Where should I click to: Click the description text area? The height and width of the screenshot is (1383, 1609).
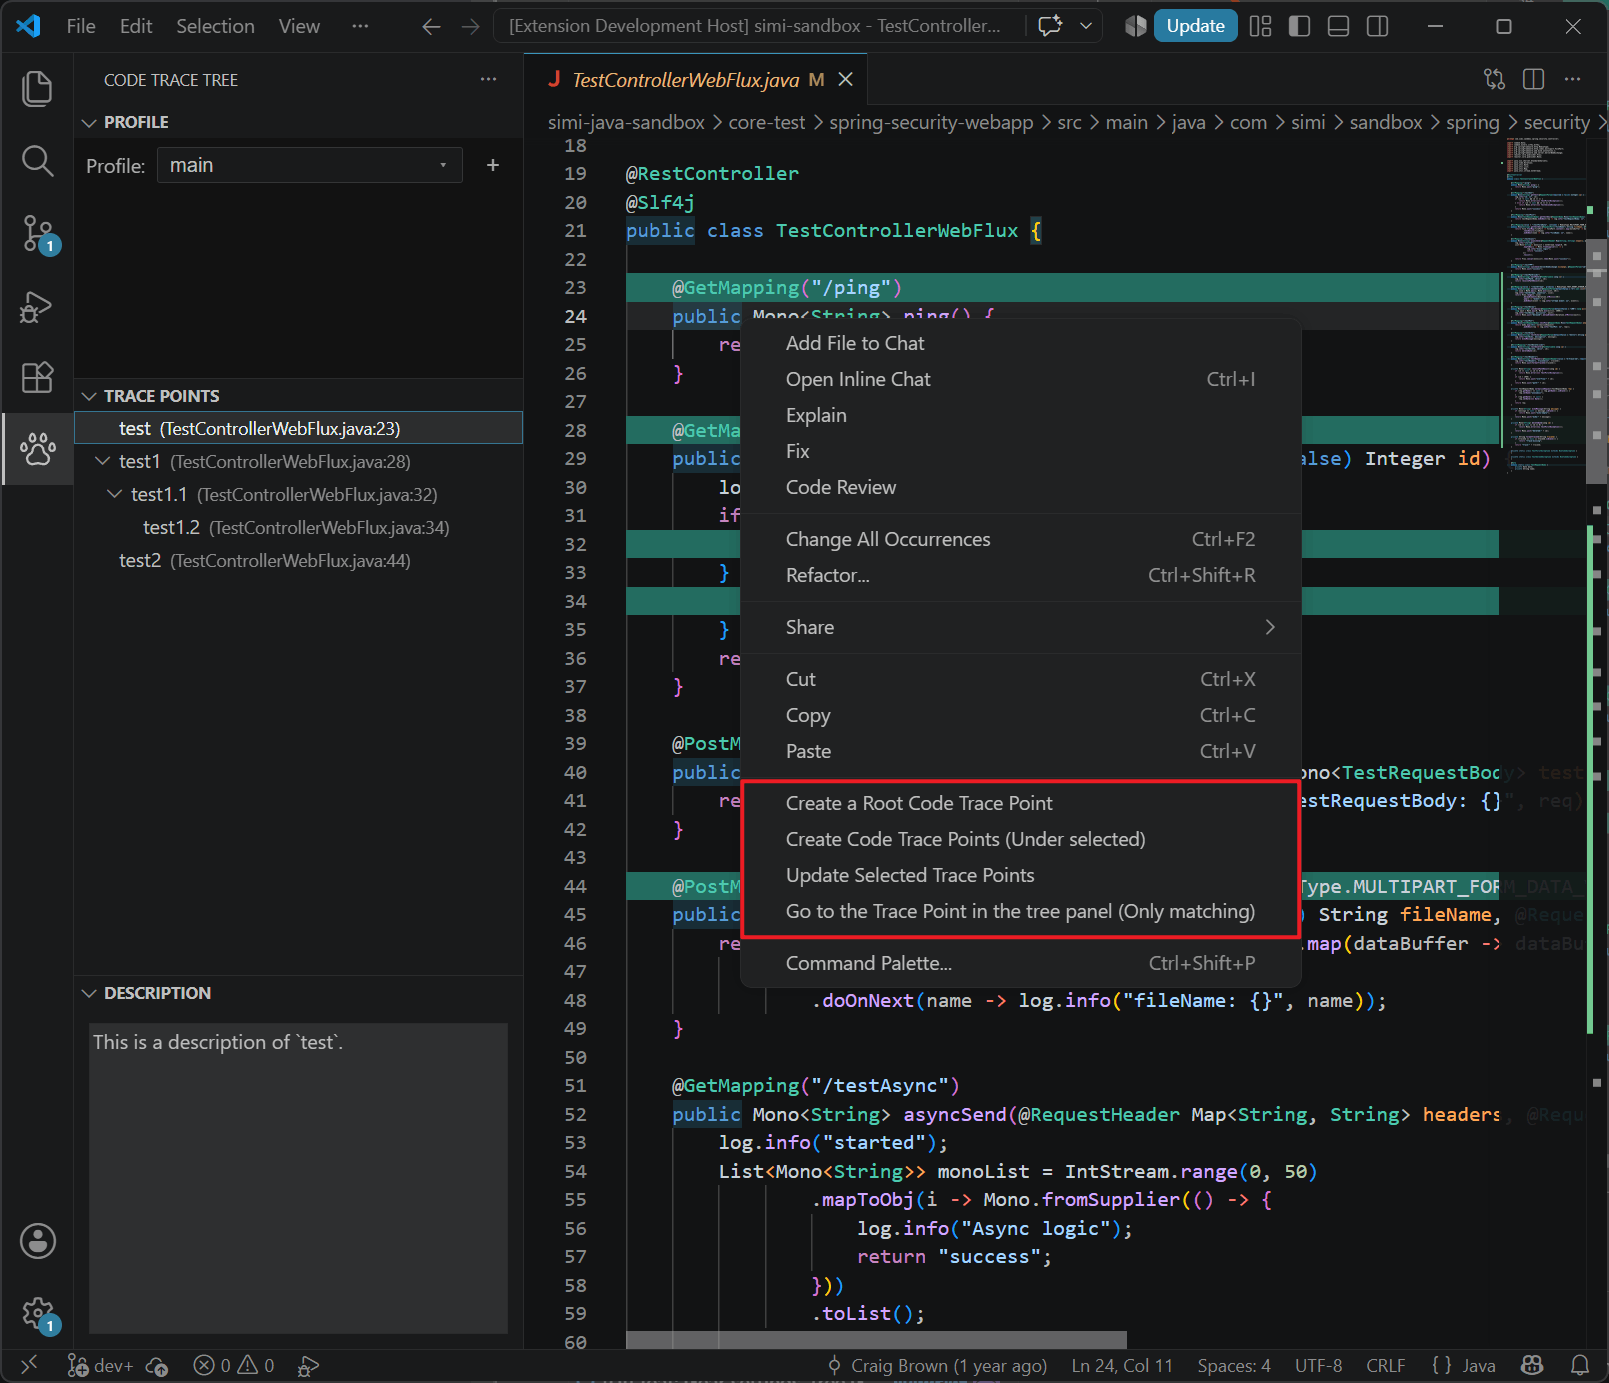pyautogui.click(x=298, y=1177)
